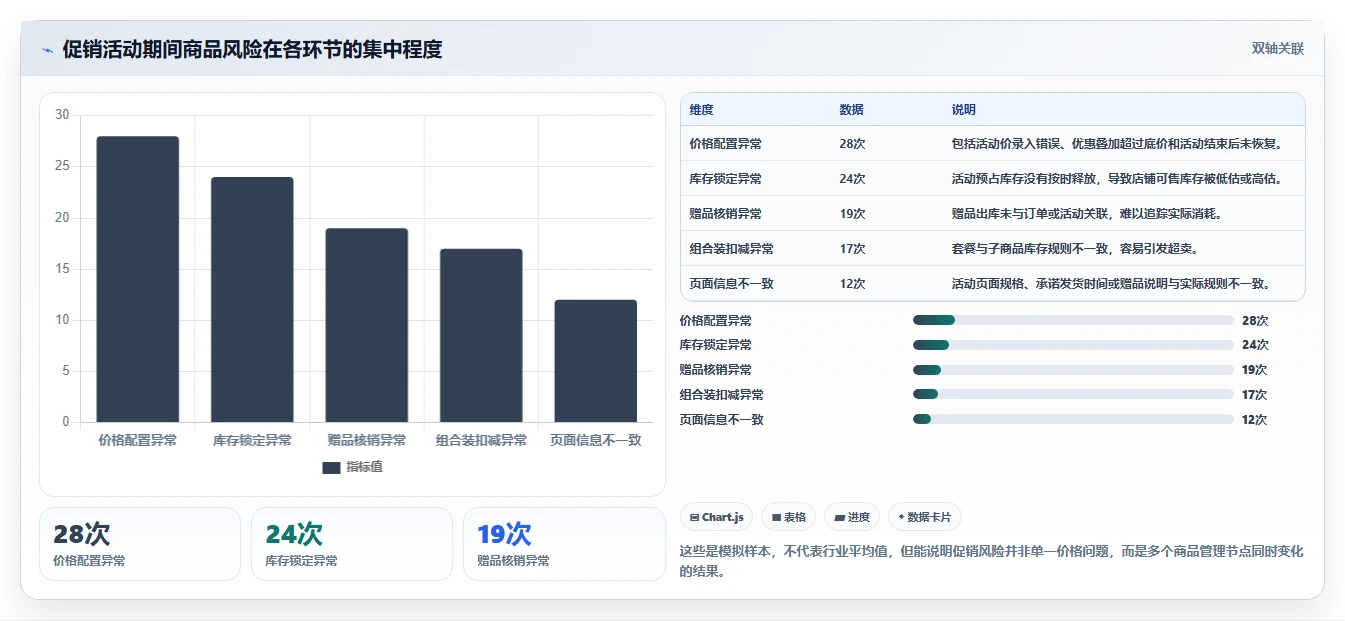The width and height of the screenshot is (1345, 621).
Task: Click the 库存锁定异常 cell in the table
Action: pyautogui.click(x=725, y=179)
